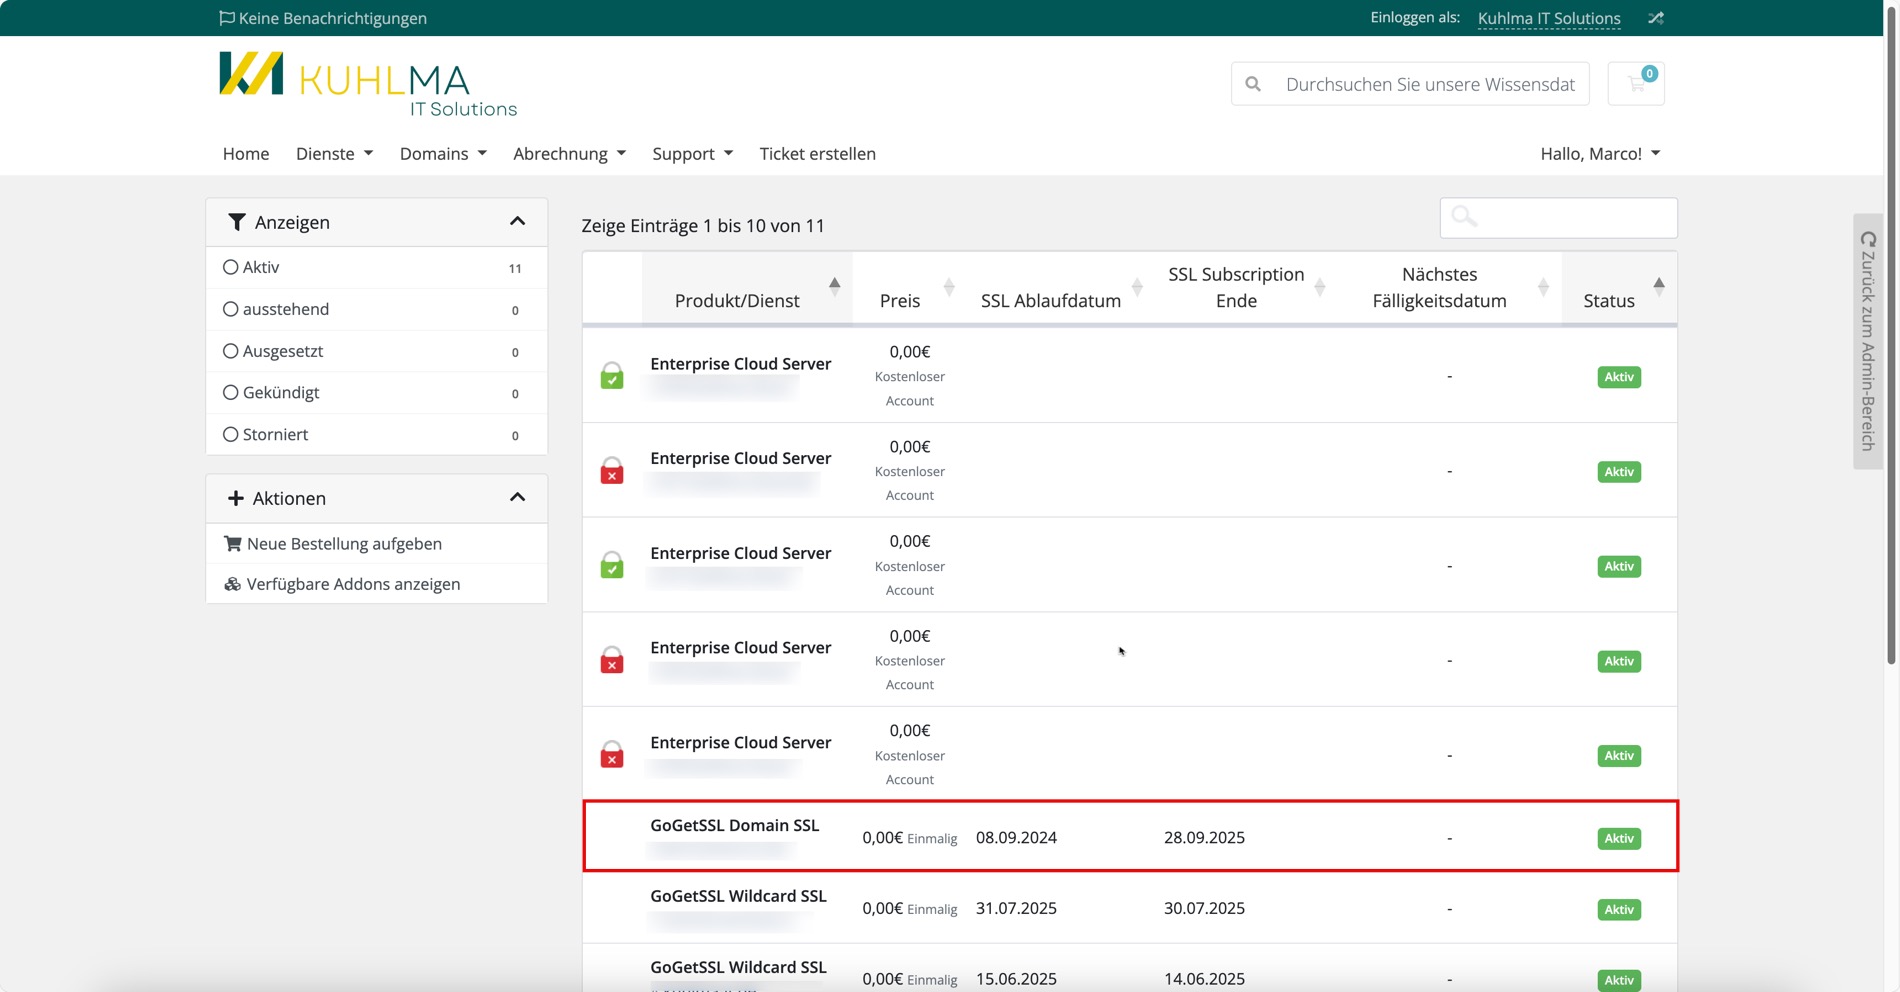Collapse the Anzeigen panel chevron

[517, 221]
